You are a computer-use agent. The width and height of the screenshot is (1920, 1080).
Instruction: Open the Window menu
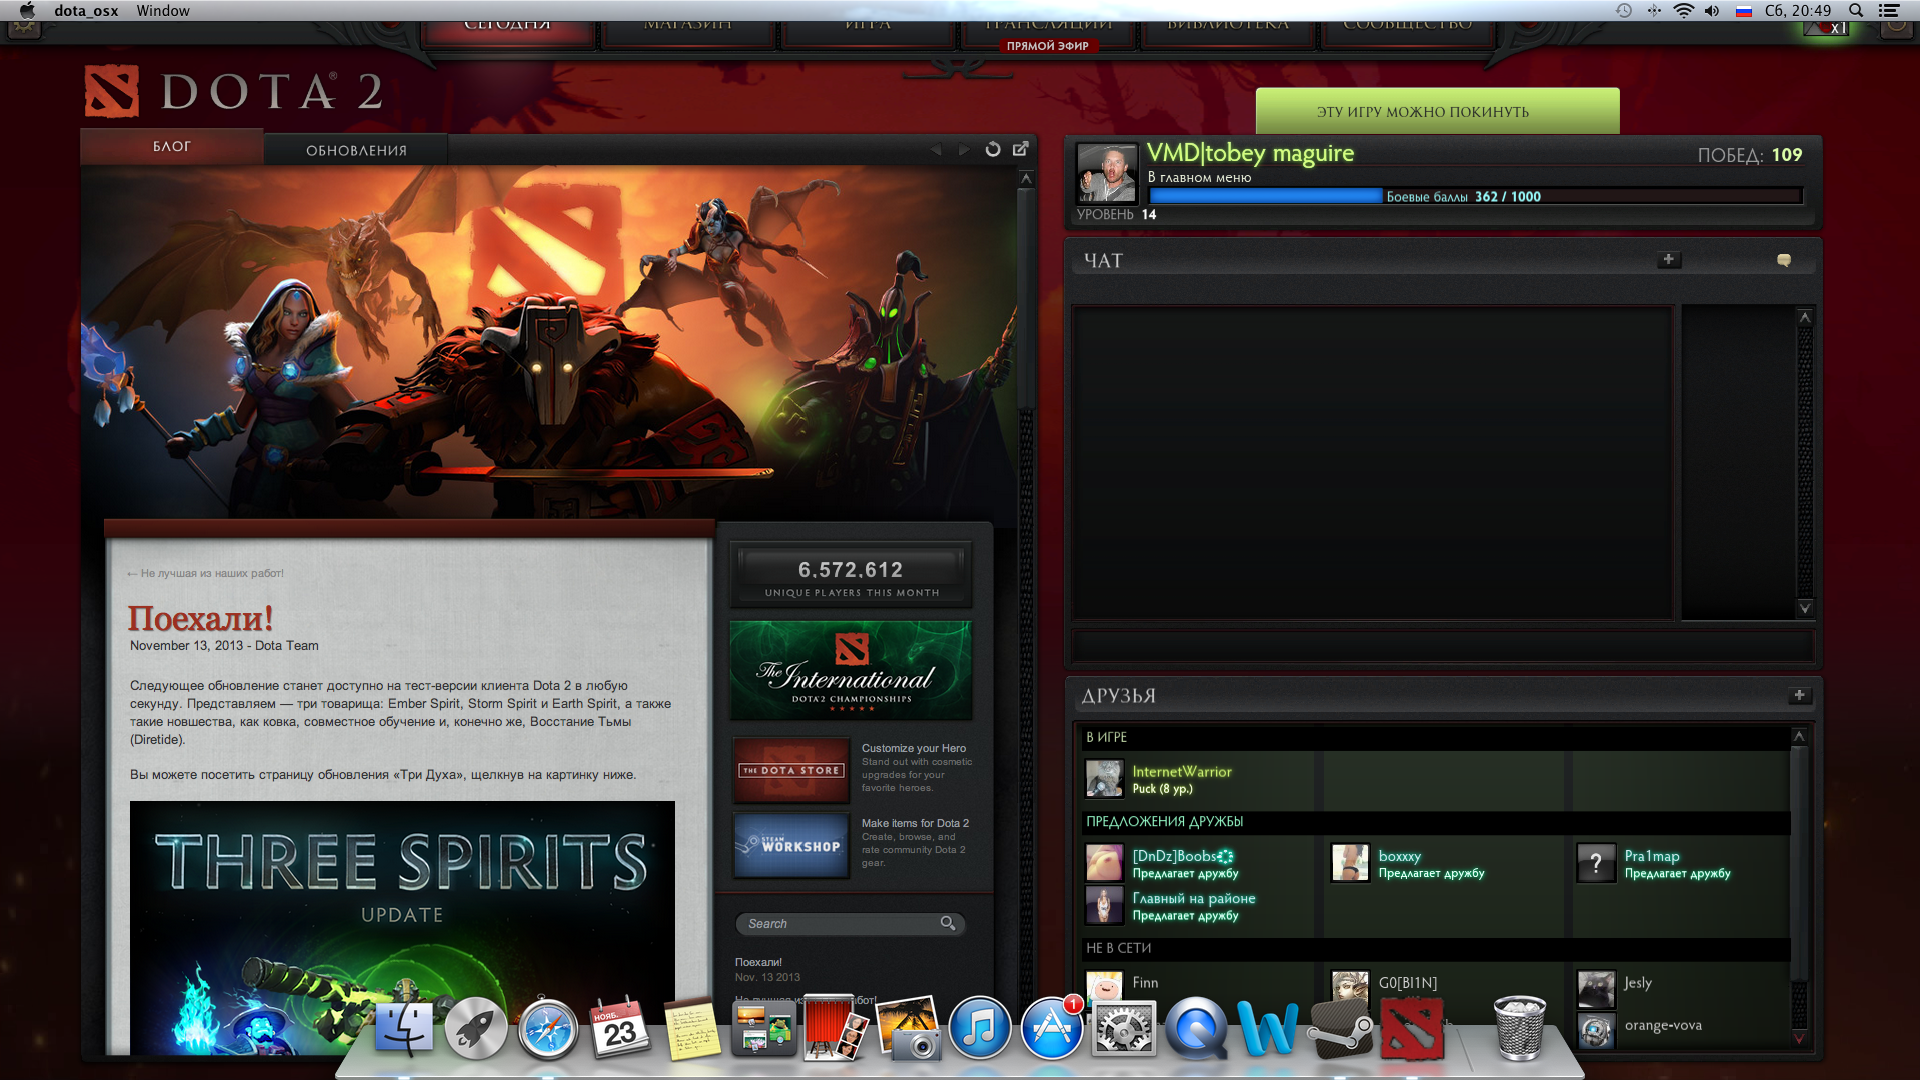163,11
